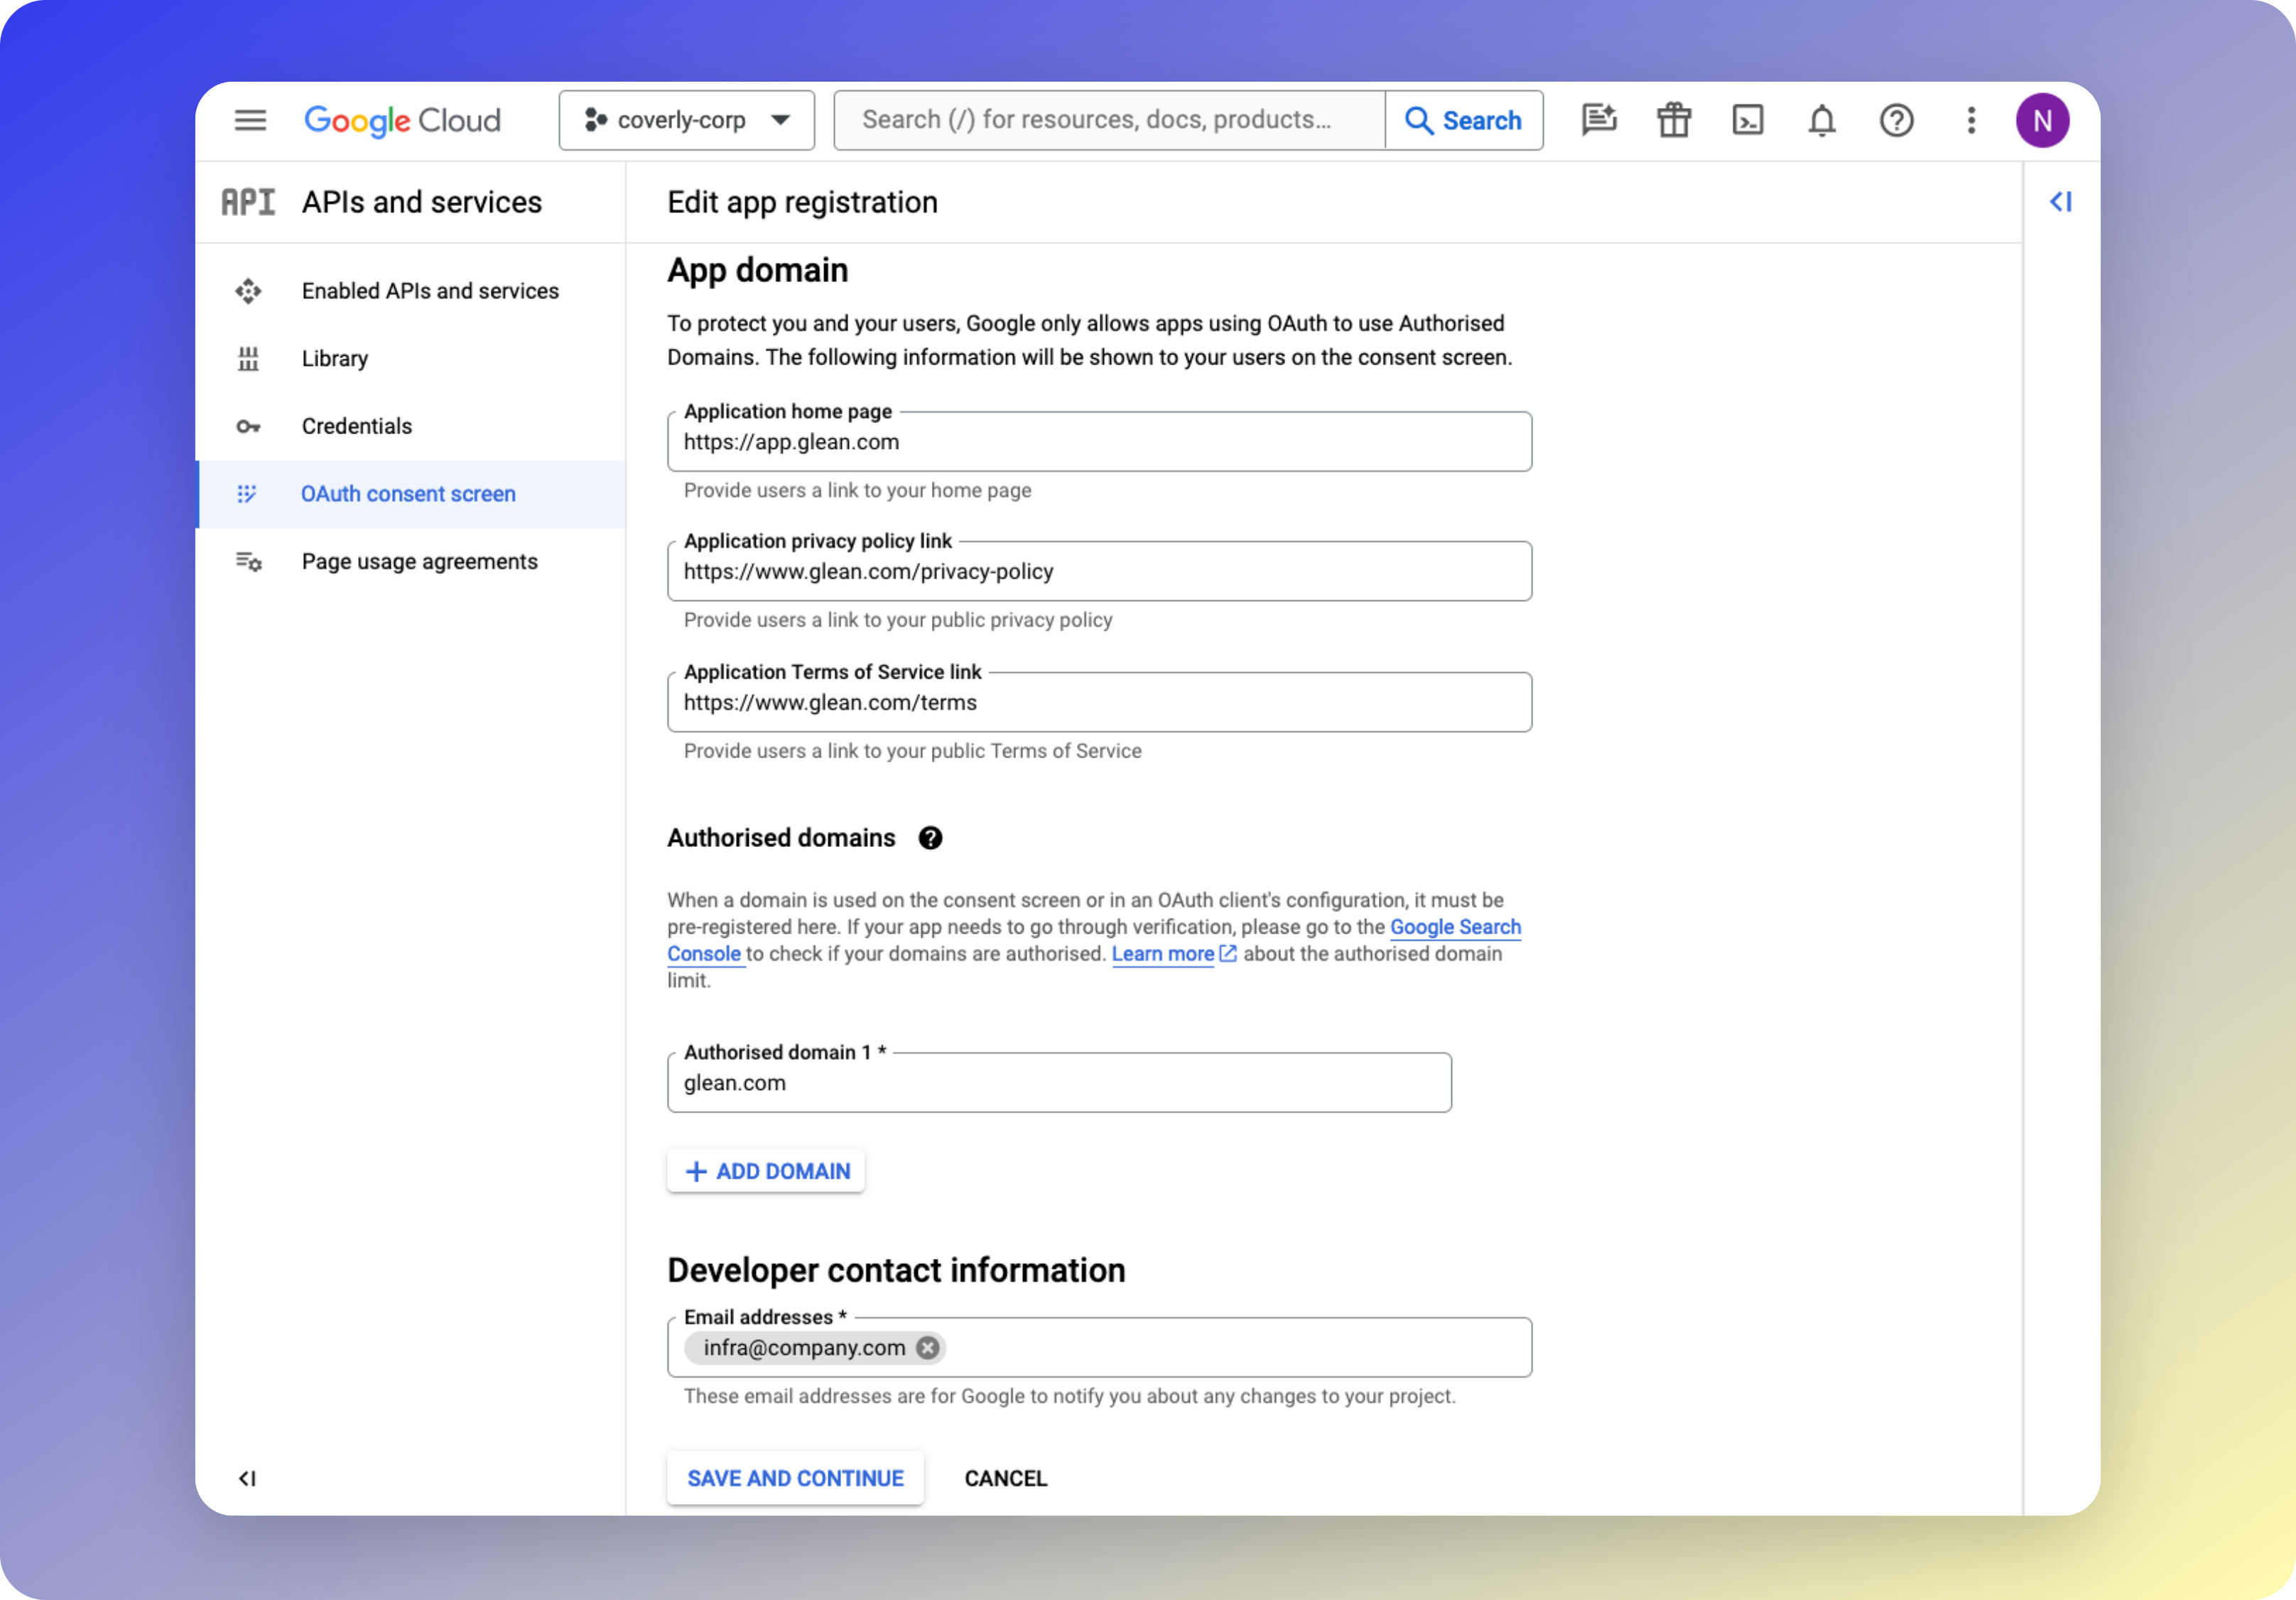Click the Authorised domains help icon

(x=930, y=838)
